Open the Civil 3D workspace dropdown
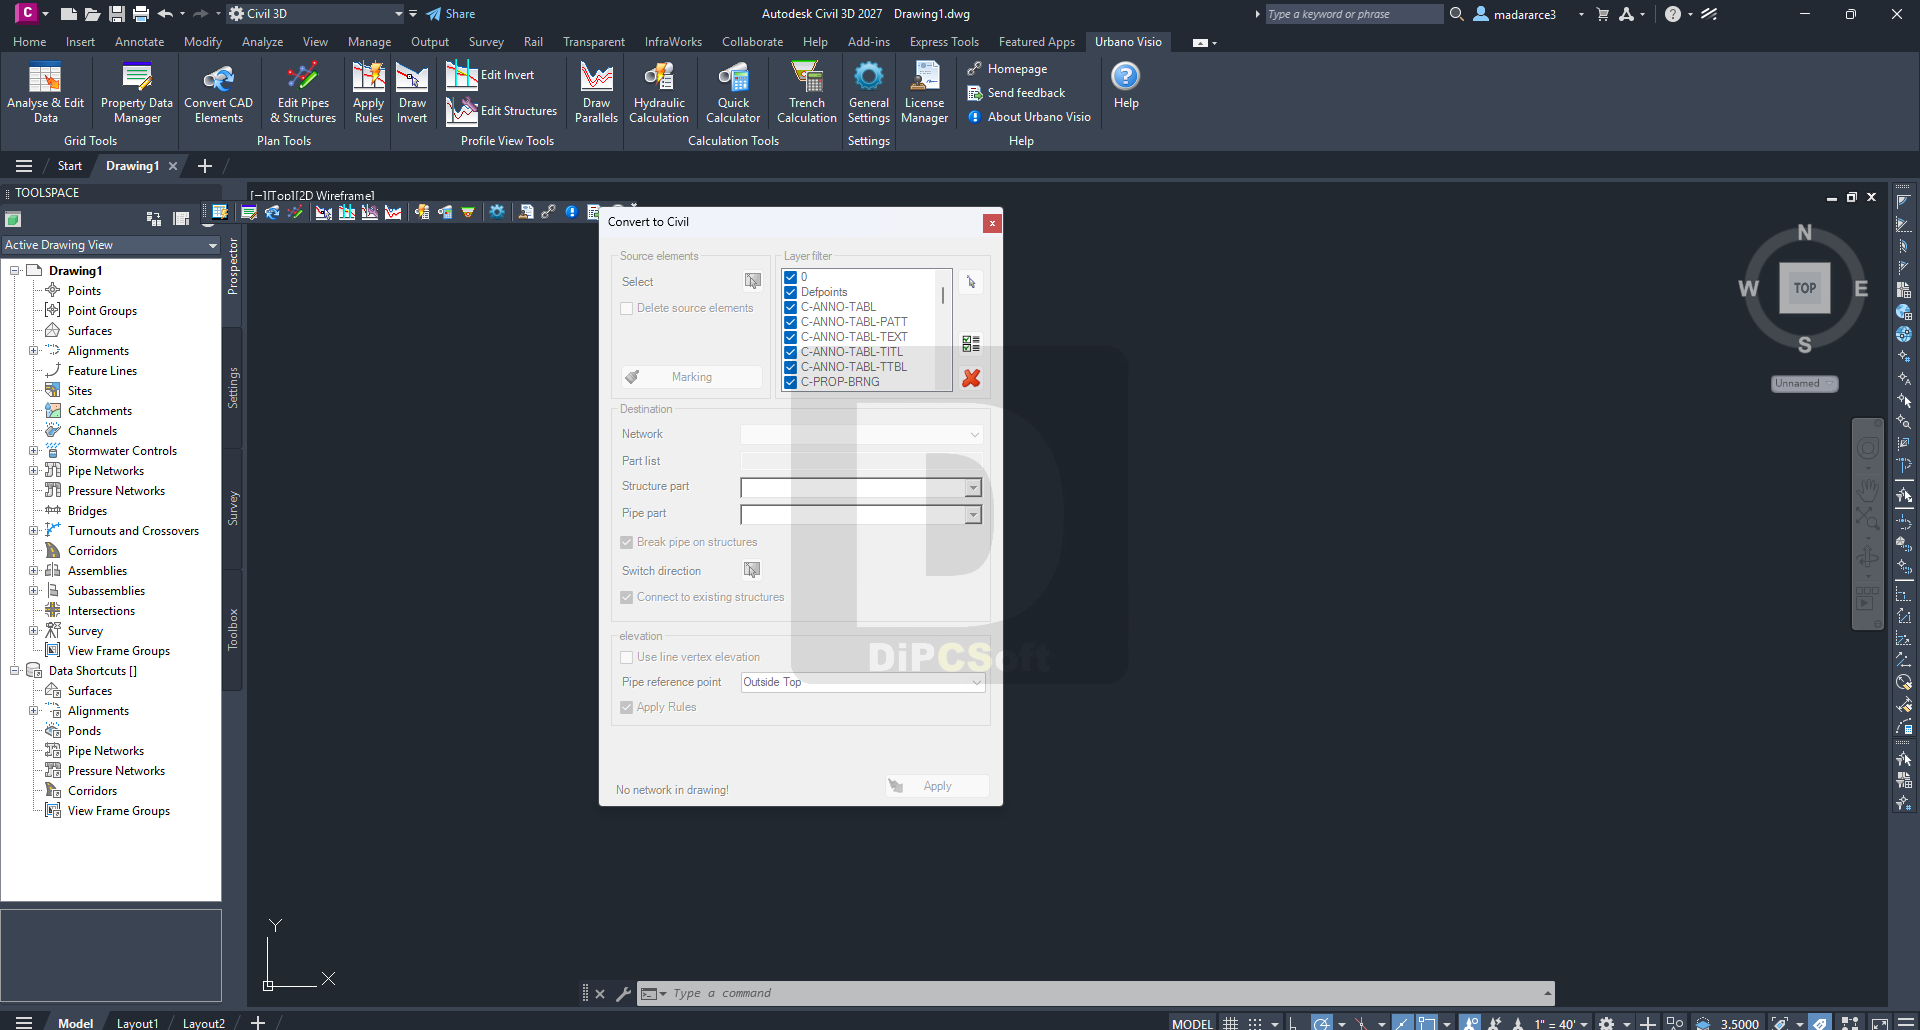Image resolution: width=1920 pixels, height=1030 pixels. point(316,14)
